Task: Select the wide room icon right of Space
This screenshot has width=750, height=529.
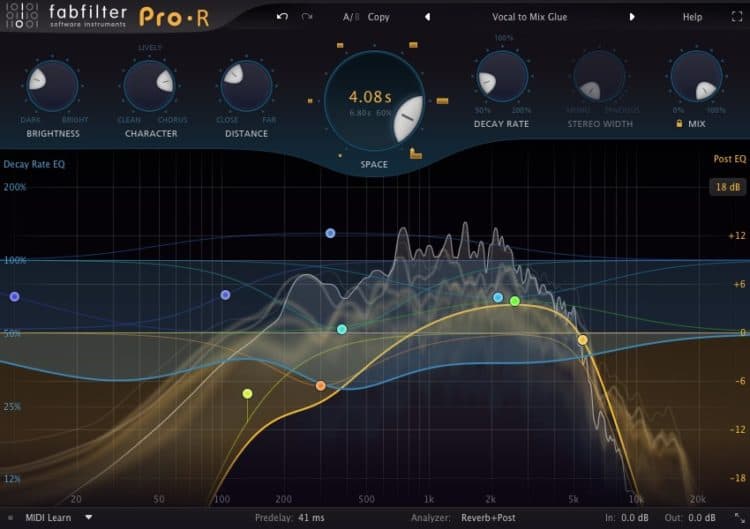Action: 442,101
